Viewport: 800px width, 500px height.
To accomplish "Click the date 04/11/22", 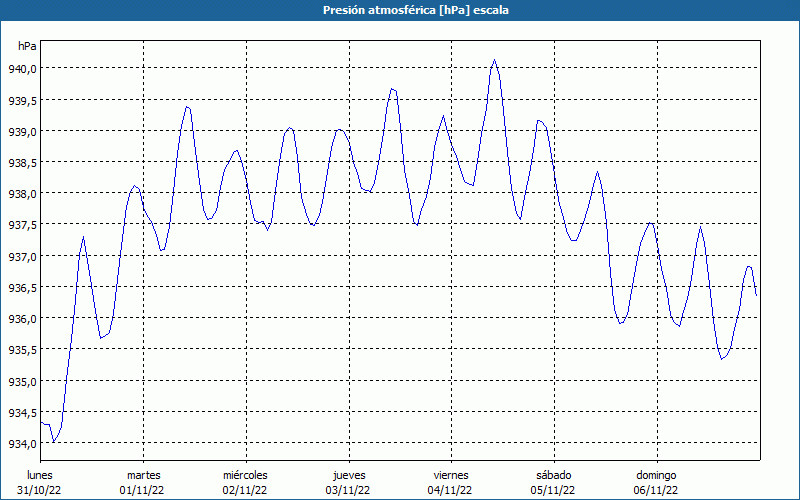I will tap(451, 490).
